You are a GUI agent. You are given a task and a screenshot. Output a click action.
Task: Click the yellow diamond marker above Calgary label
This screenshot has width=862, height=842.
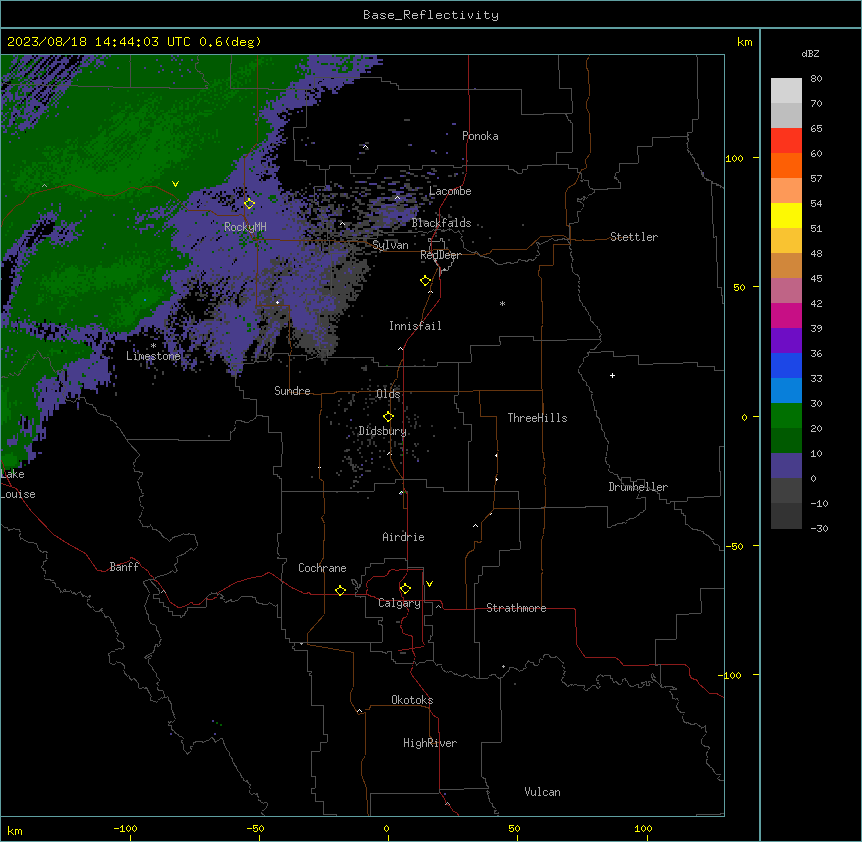[405, 589]
